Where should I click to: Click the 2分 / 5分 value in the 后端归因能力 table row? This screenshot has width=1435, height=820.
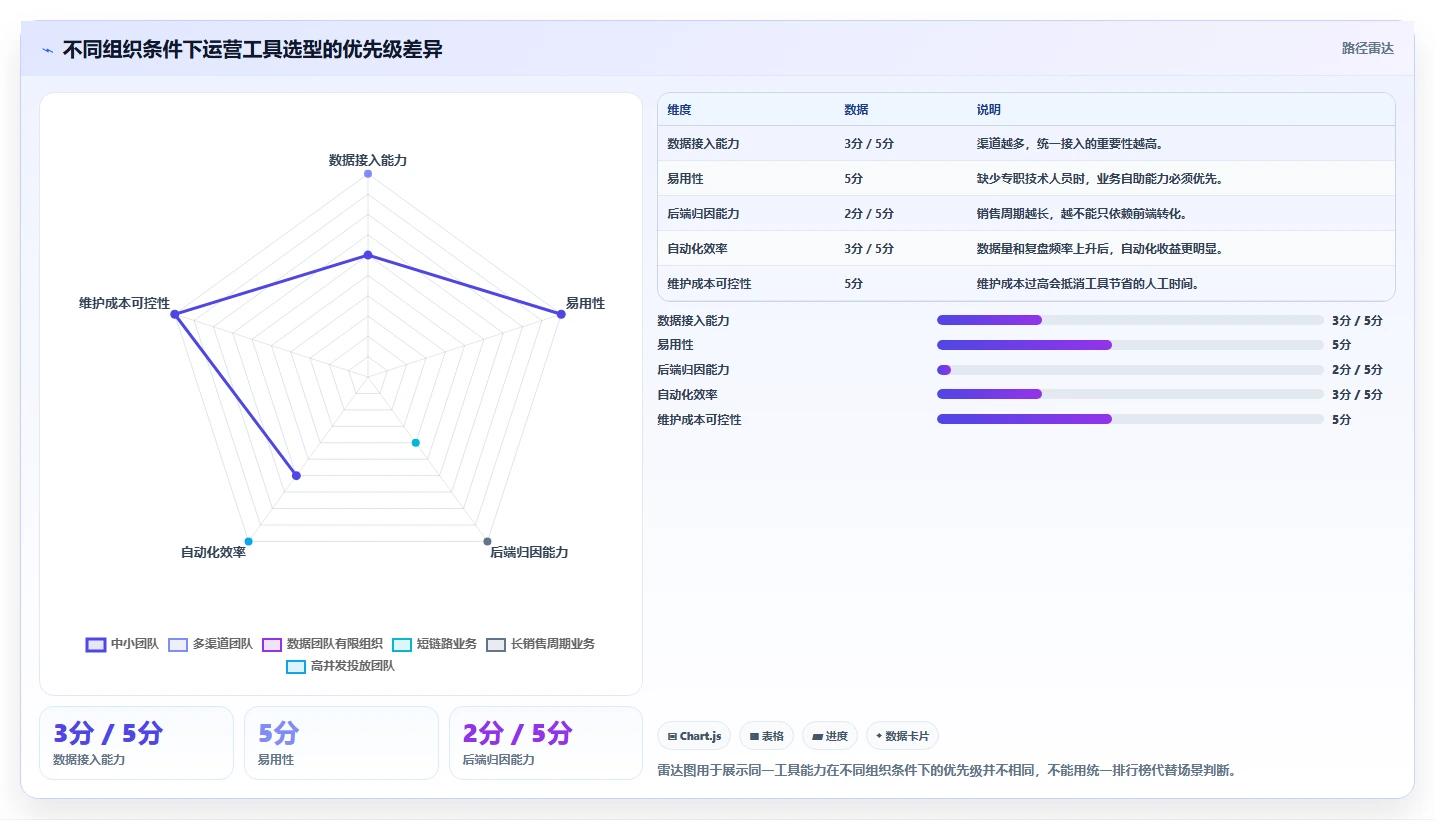coord(869,214)
